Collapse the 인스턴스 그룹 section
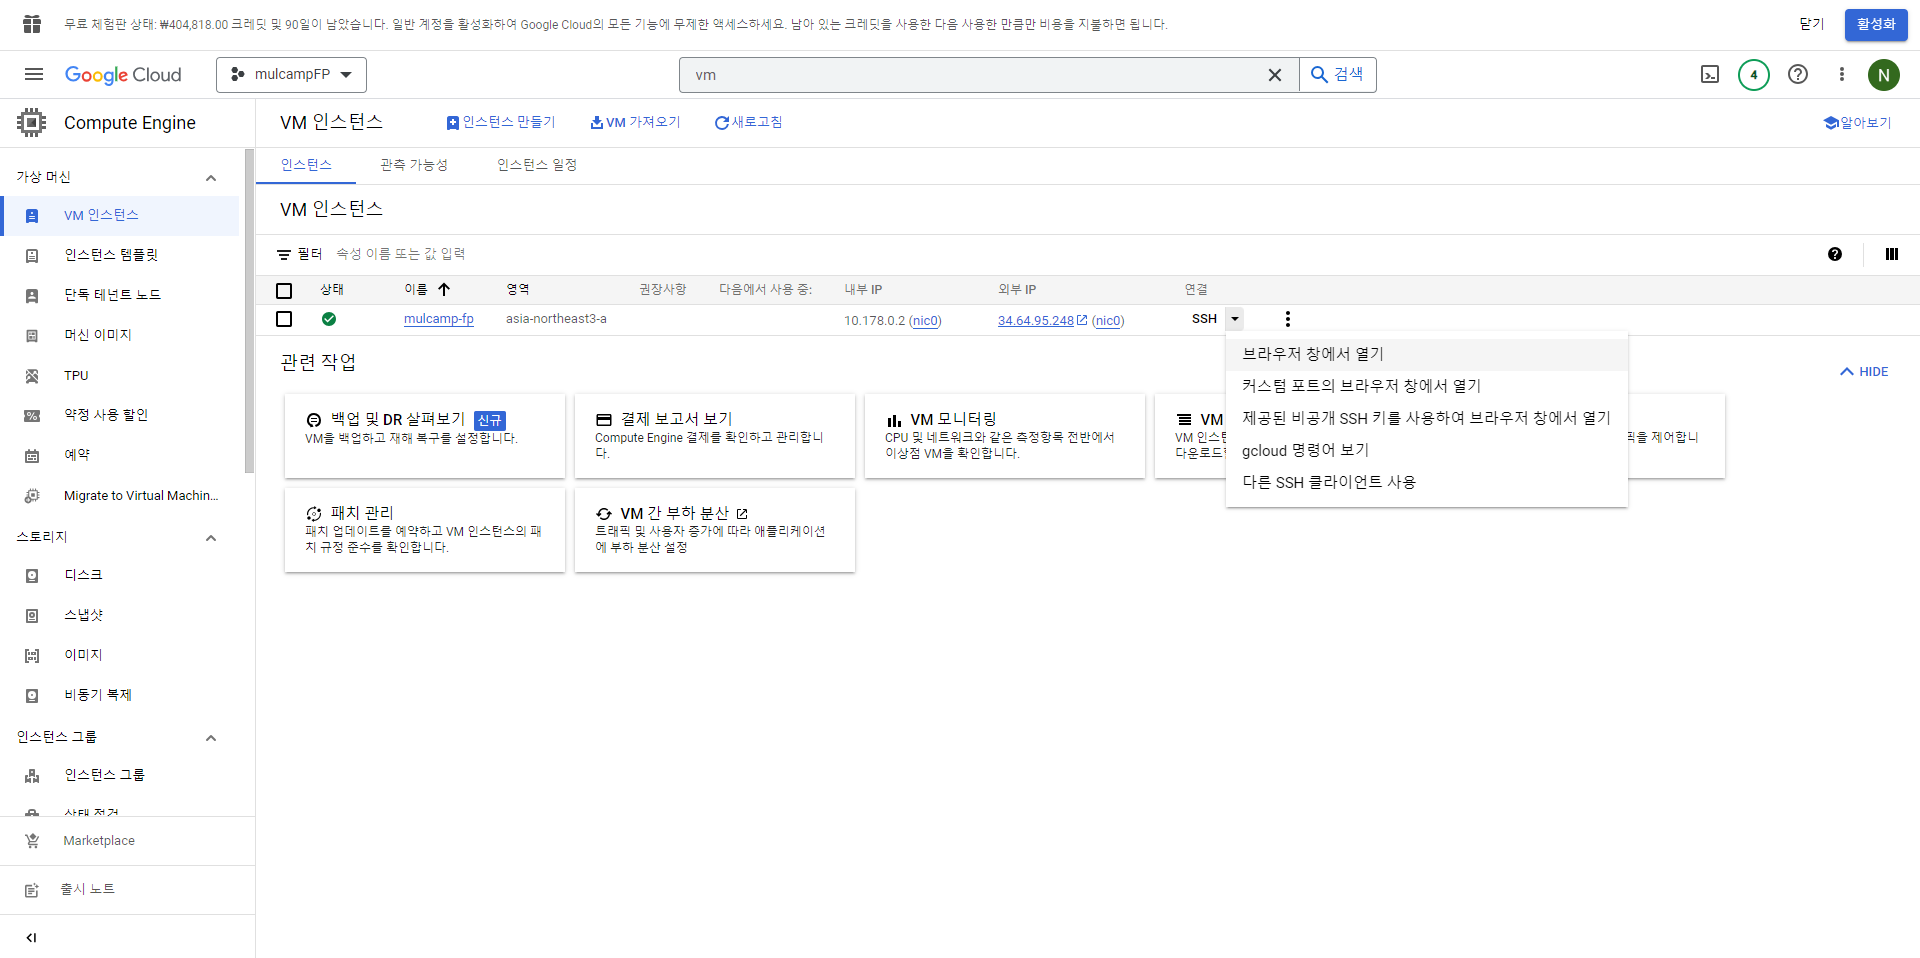1920x958 pixels. [211, 738]
